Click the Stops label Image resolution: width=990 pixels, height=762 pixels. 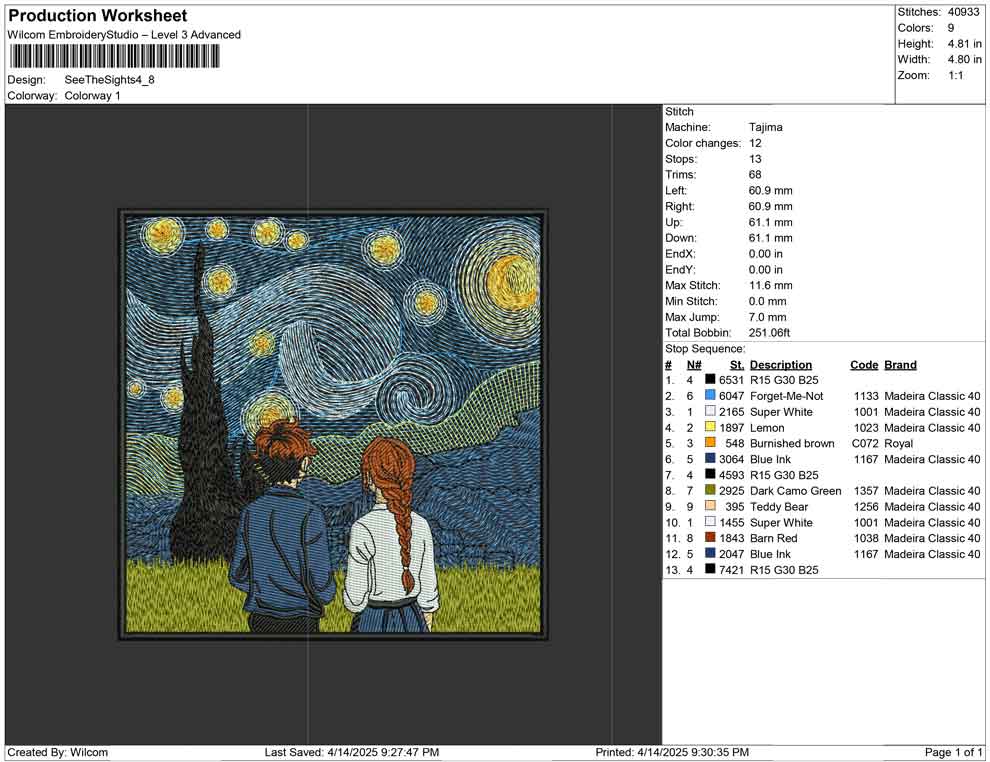coord(681,159)
